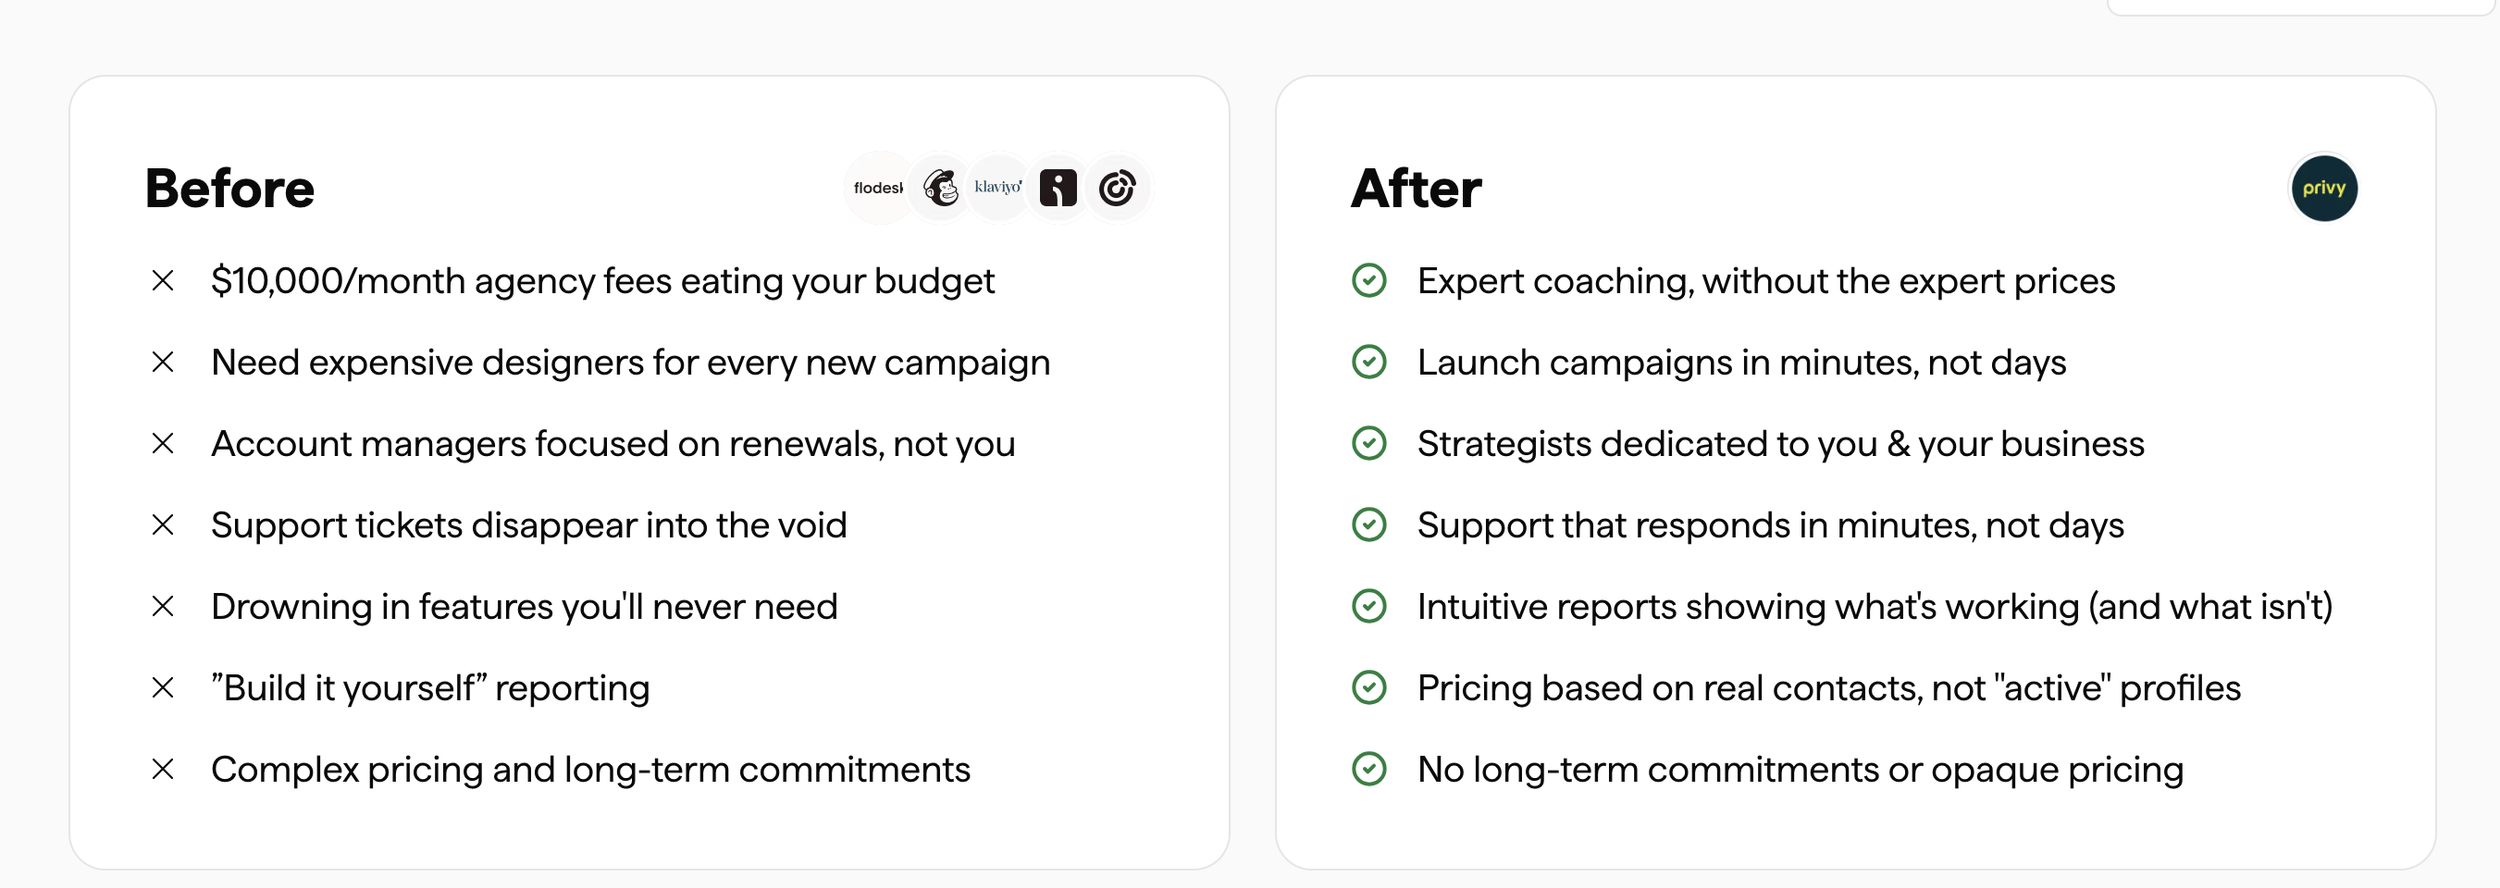Click Account managers focused on renewals text
Screen dimensions: 2500x888
(x=613, y=444)
